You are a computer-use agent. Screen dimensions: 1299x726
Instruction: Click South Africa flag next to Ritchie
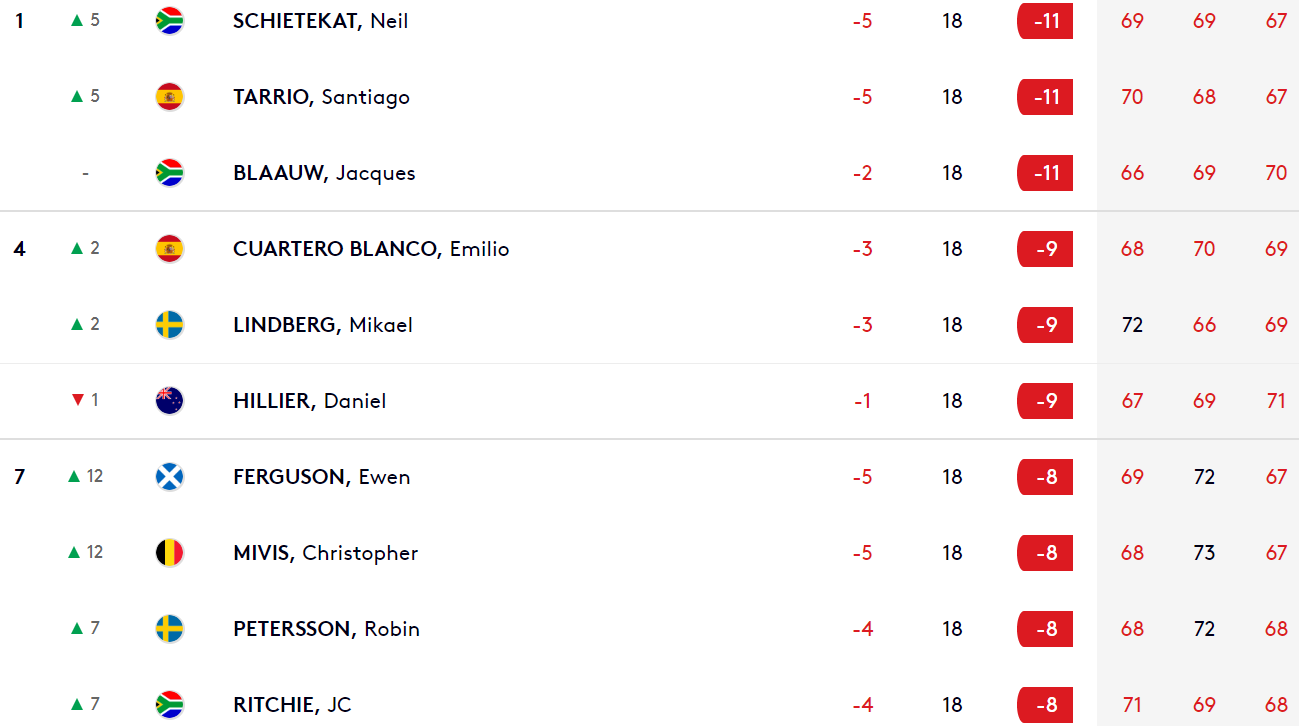tap(170, 705)
